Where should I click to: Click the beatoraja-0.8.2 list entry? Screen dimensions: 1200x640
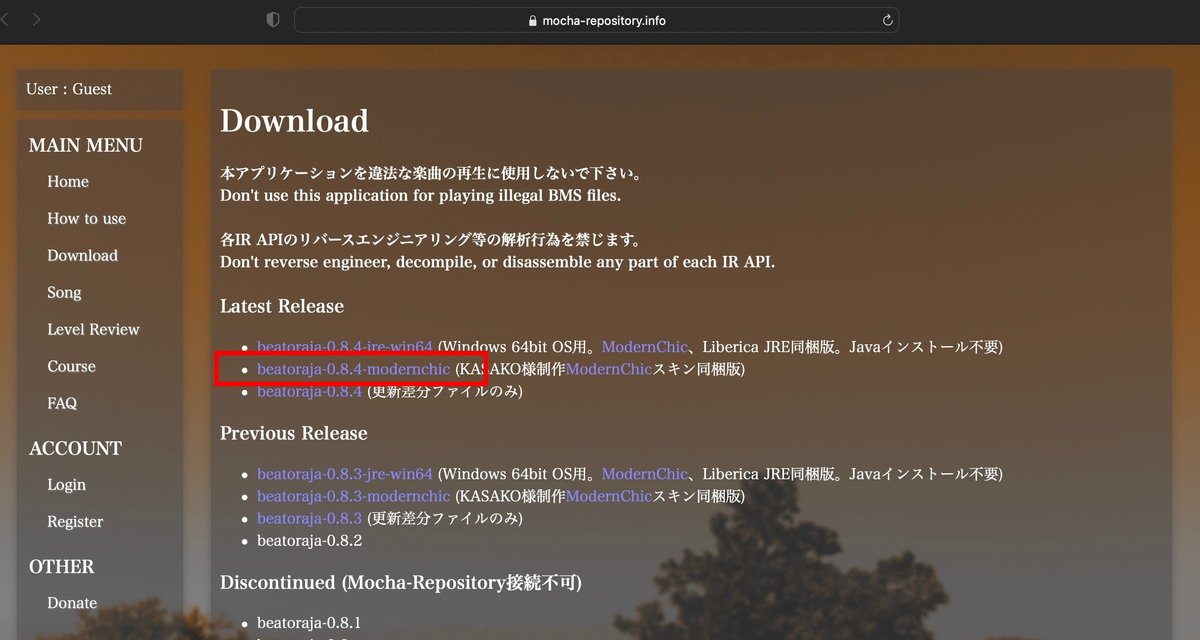[309, 541]
